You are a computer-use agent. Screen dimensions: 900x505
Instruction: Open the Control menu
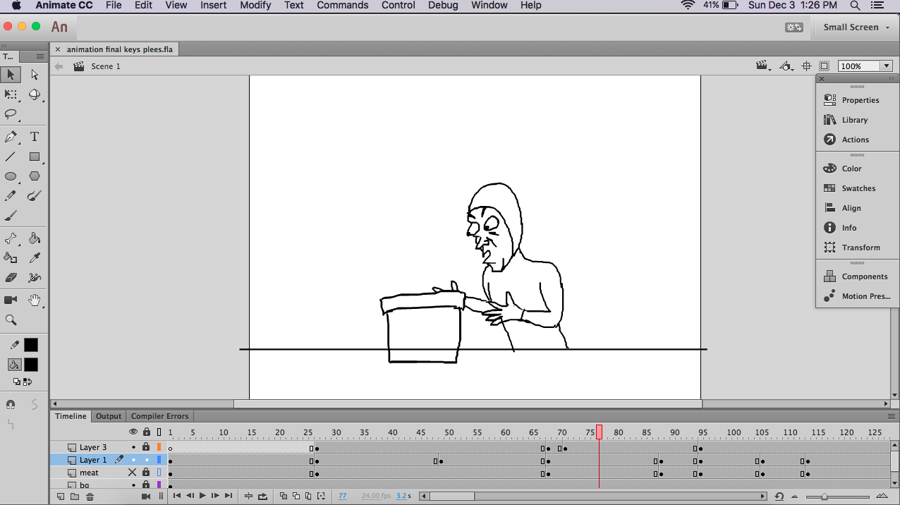398,5
